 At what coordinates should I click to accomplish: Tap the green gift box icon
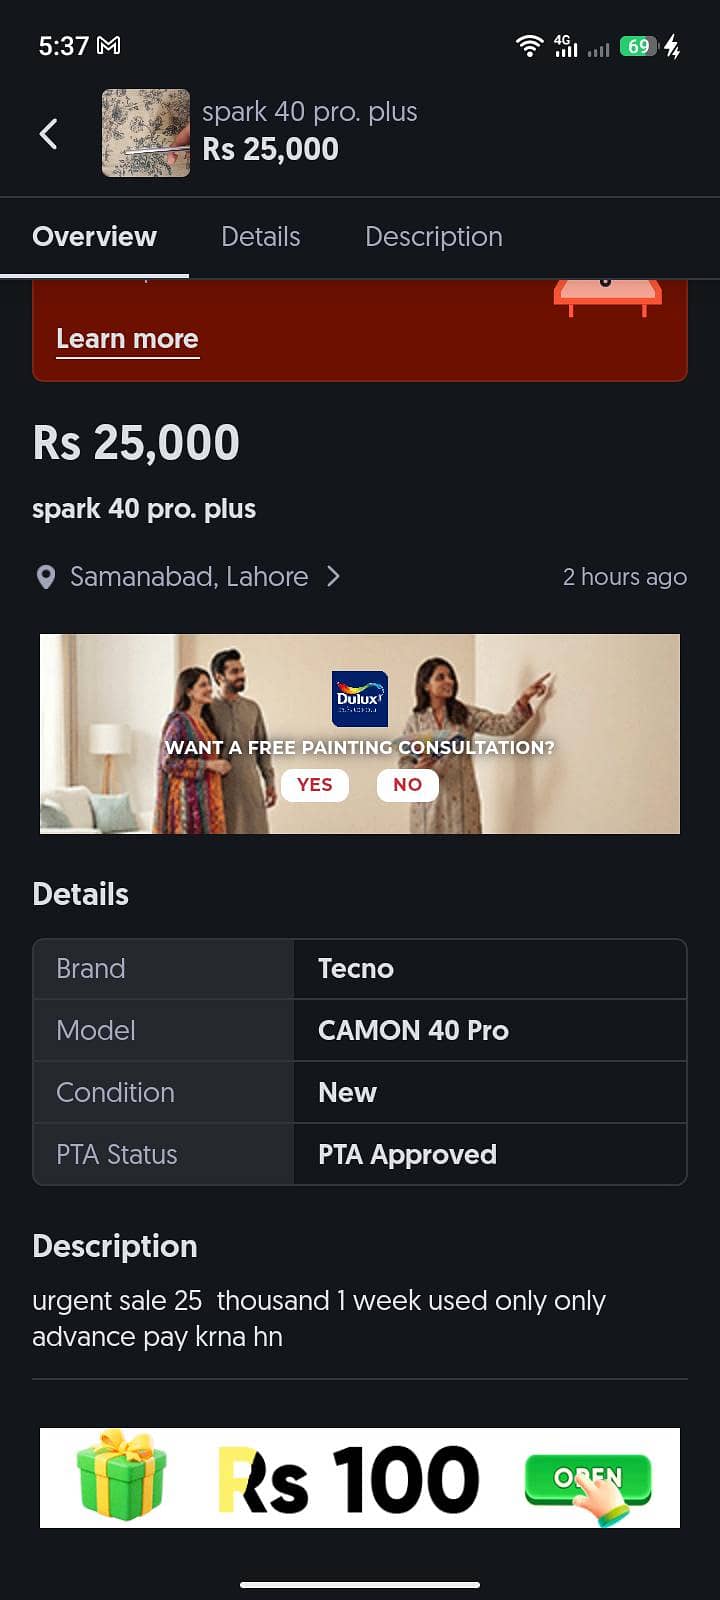tap(121, 1475)
